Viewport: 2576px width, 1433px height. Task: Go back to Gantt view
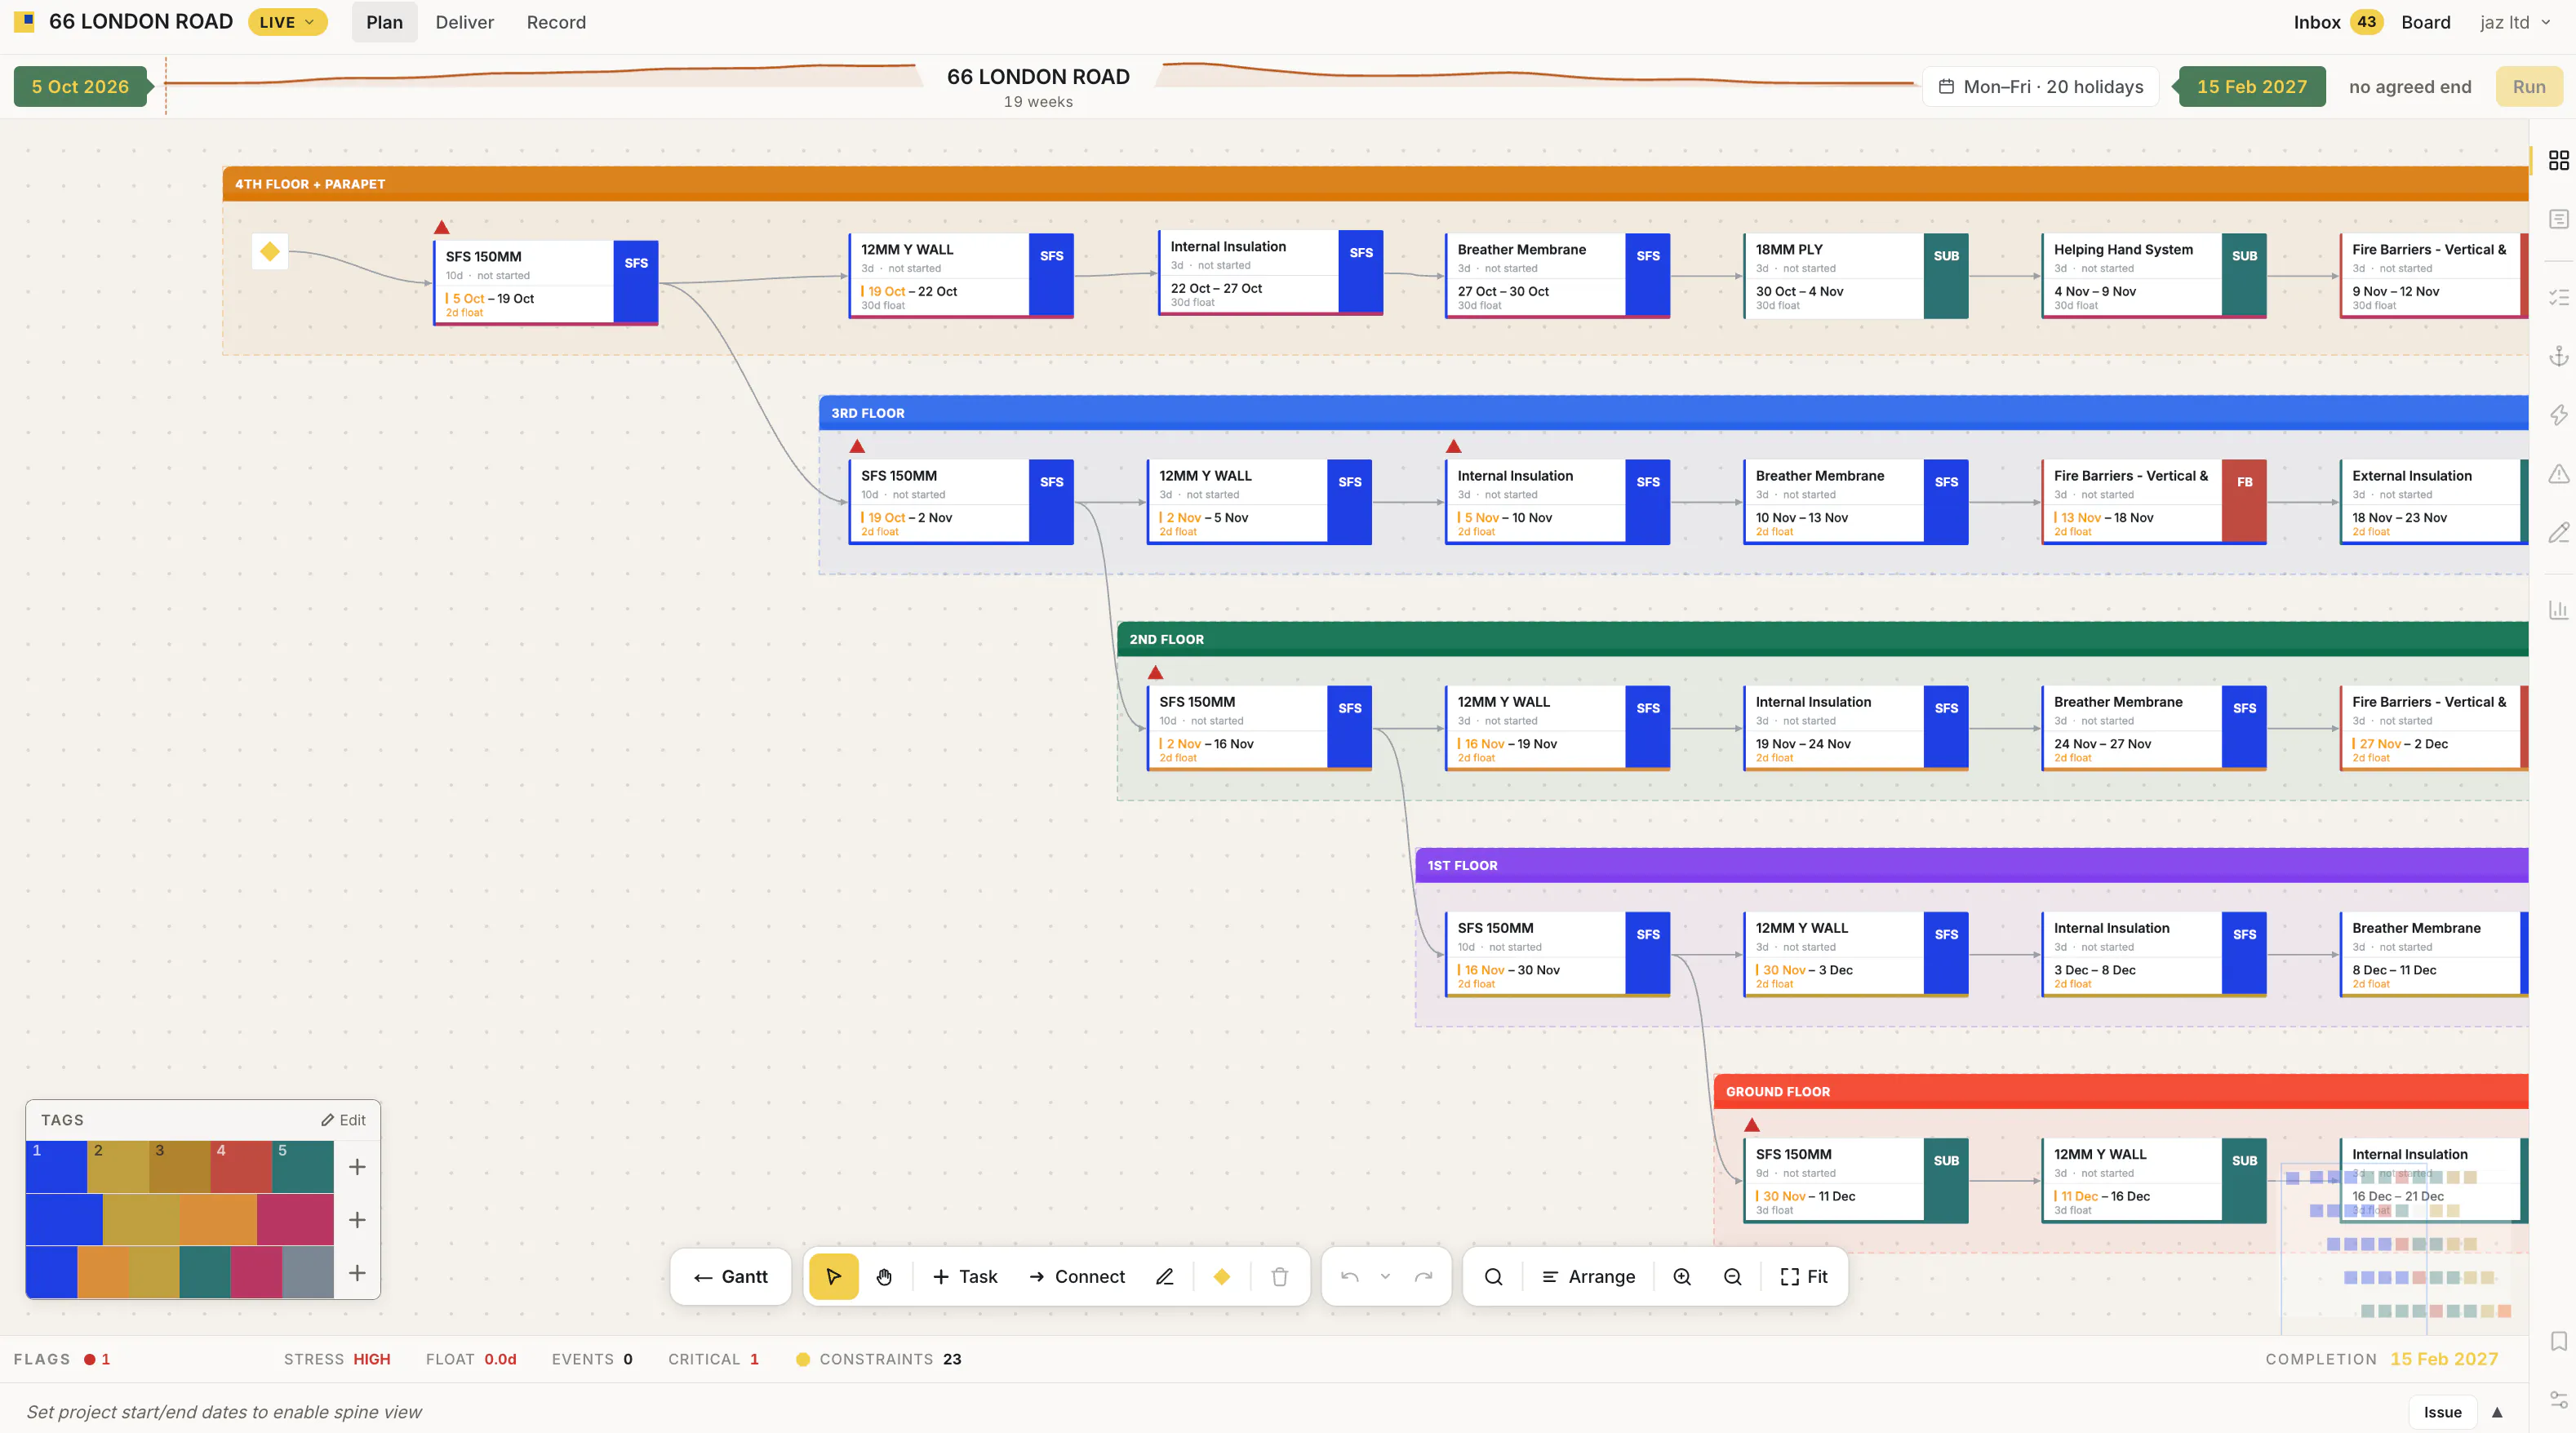(x=731, y=1276)
